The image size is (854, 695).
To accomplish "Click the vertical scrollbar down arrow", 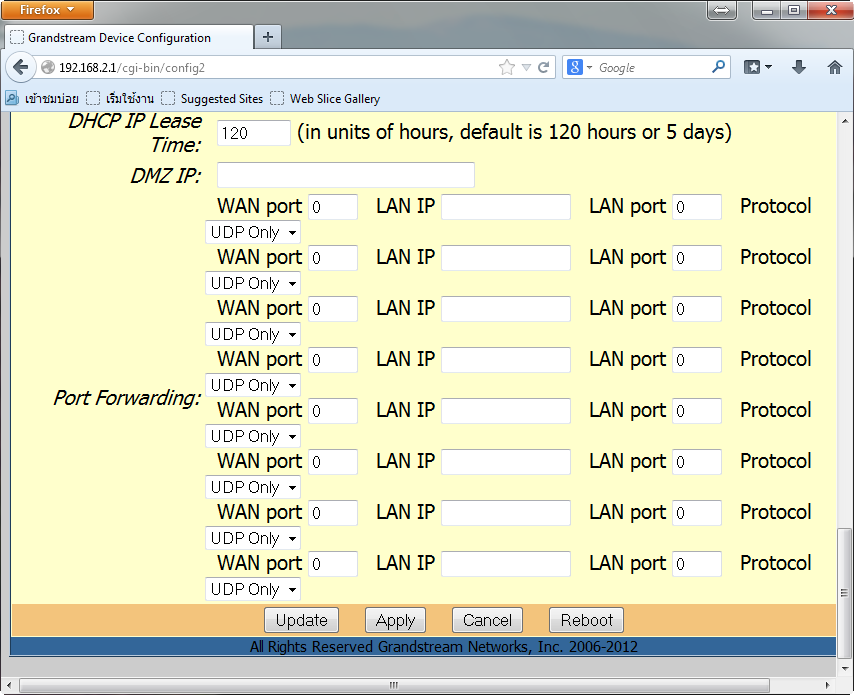I will pos(845,668).
